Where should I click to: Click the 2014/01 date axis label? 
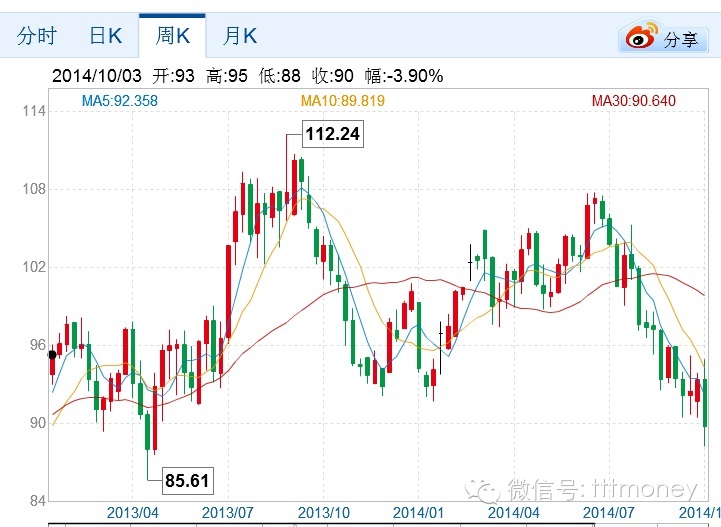pos(418,513)
